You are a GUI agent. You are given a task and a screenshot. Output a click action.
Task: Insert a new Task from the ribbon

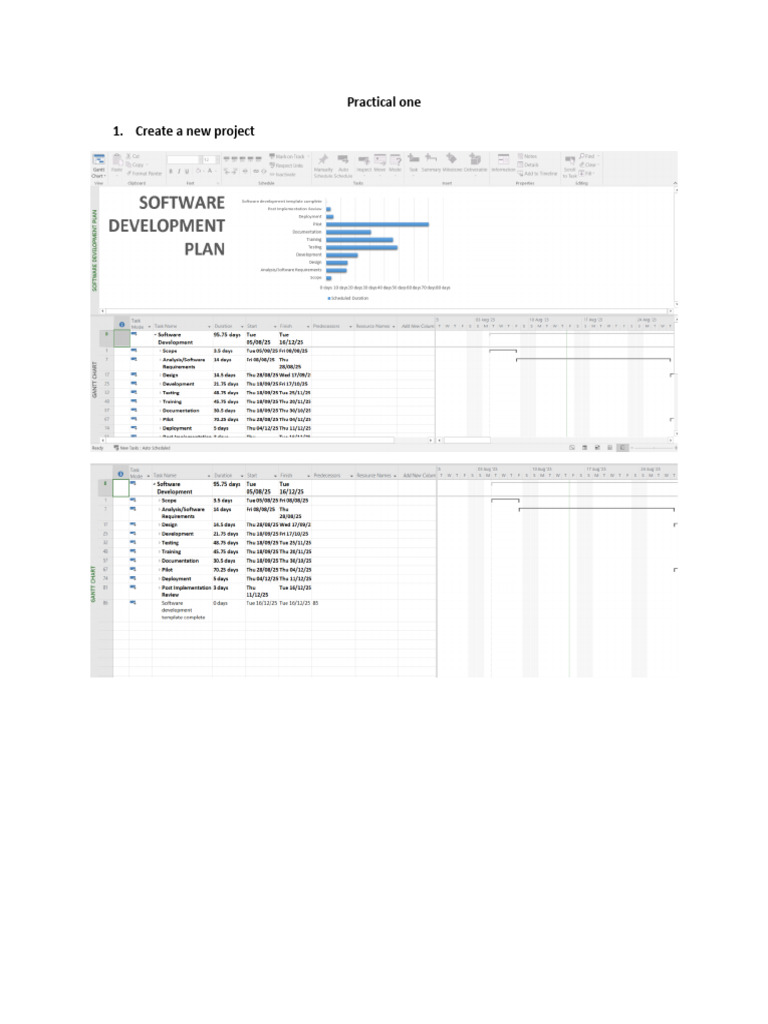pyautogui.click(x=413, y=163)
